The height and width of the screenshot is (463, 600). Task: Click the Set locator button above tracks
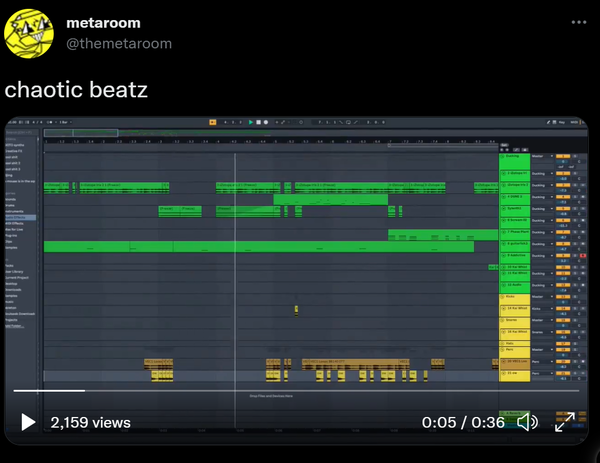[x=504, y=145]
